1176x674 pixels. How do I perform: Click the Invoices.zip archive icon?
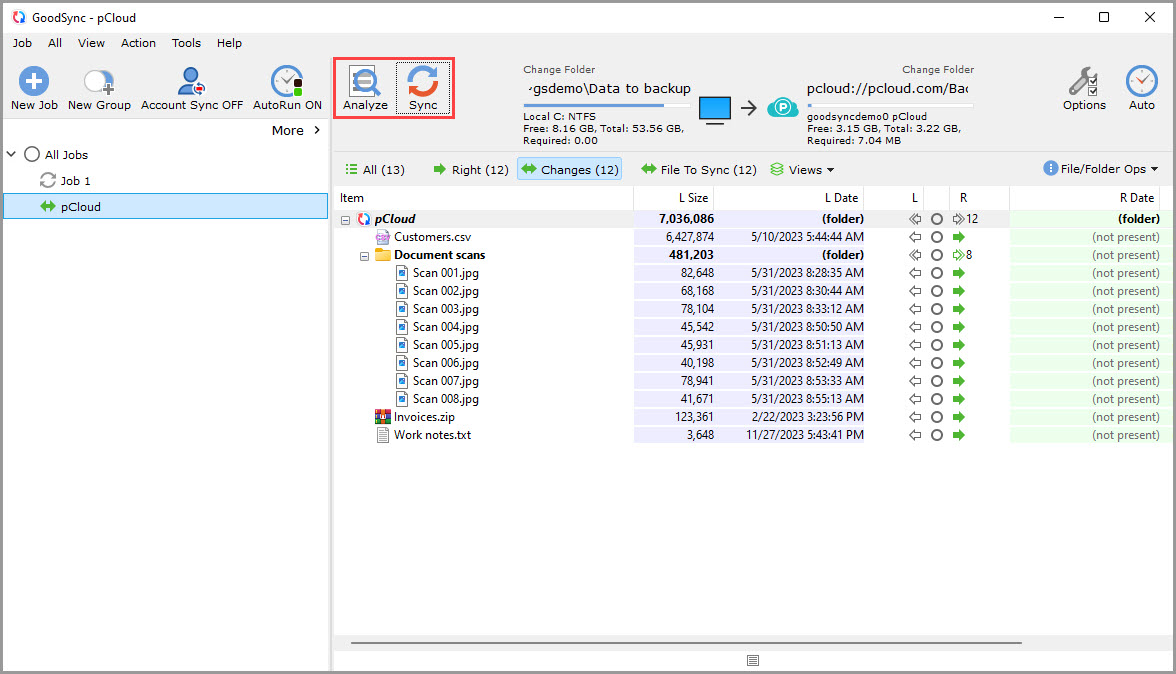pos(382,417)
